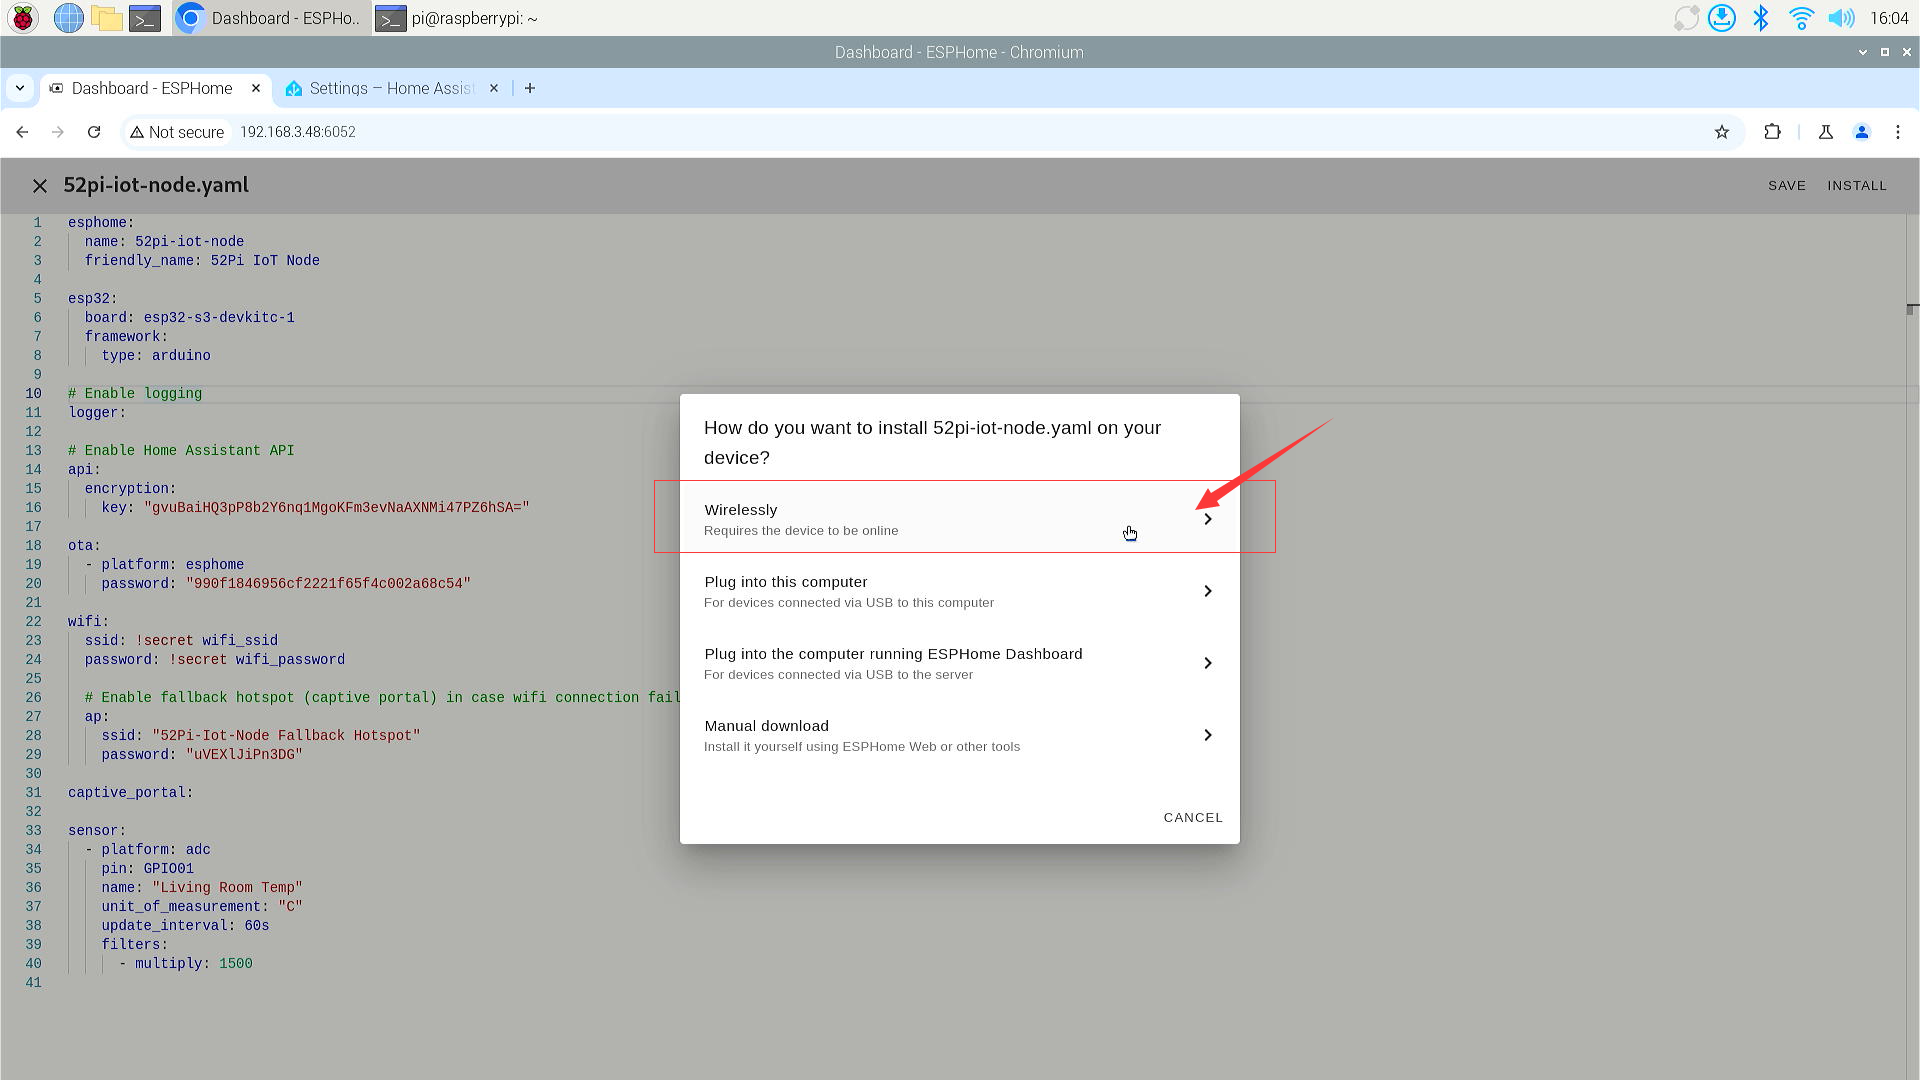
Task: Open a new browser tab
Action: click(530, 88)
